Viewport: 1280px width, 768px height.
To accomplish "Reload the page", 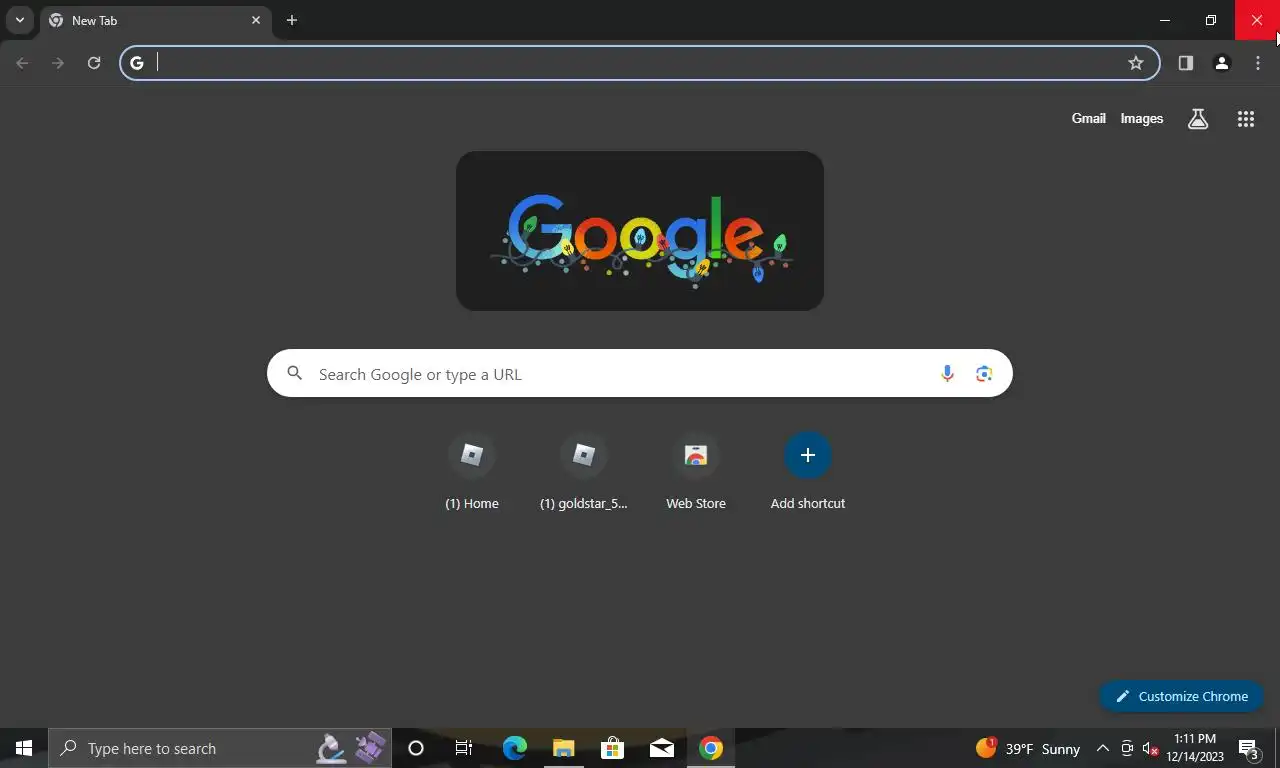I will pos(94,63).
